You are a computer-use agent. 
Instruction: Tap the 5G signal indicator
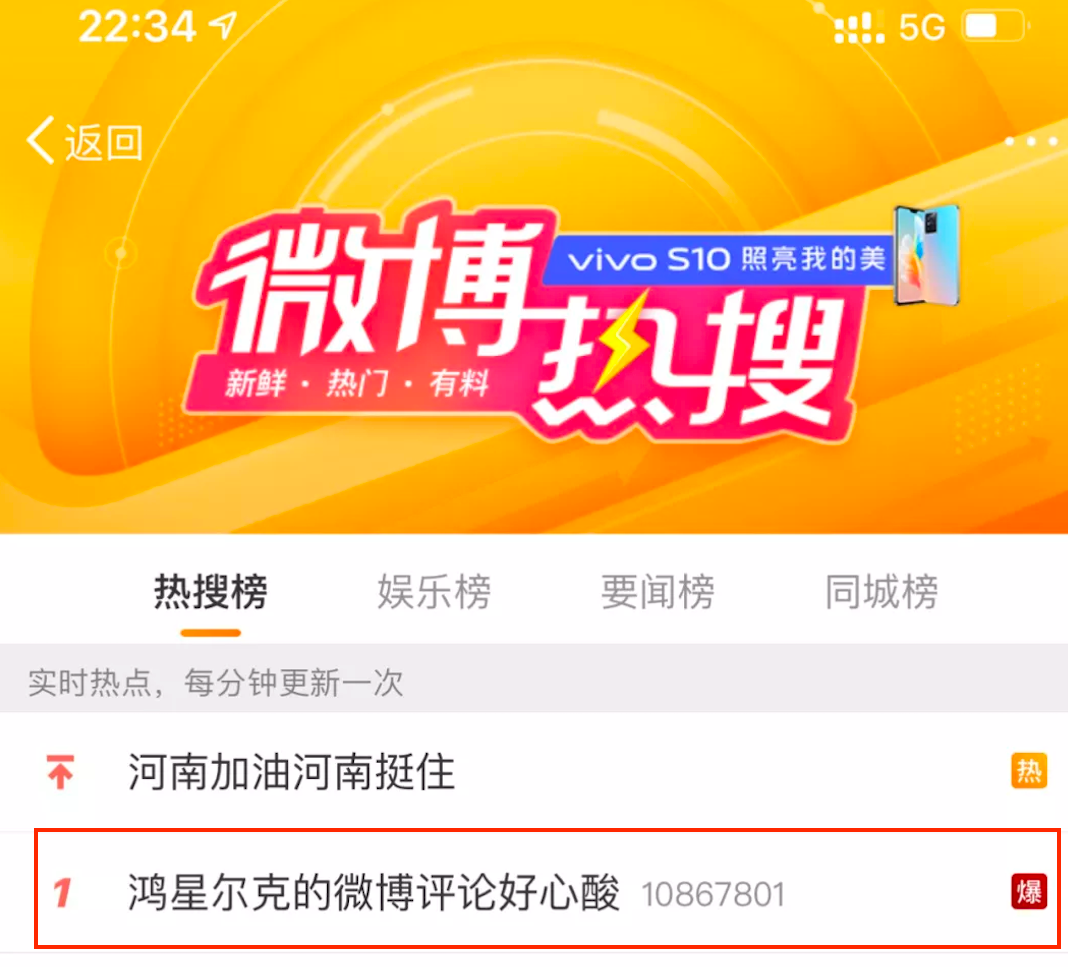tap(922, 28)
